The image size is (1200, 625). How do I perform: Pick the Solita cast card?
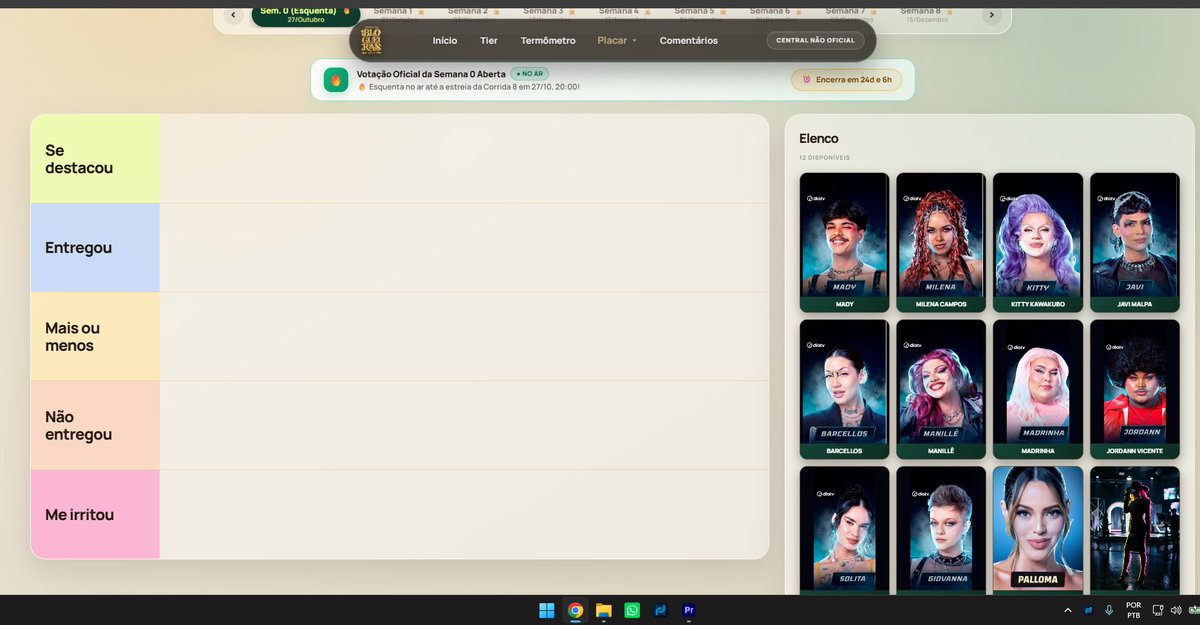[844, 530]
